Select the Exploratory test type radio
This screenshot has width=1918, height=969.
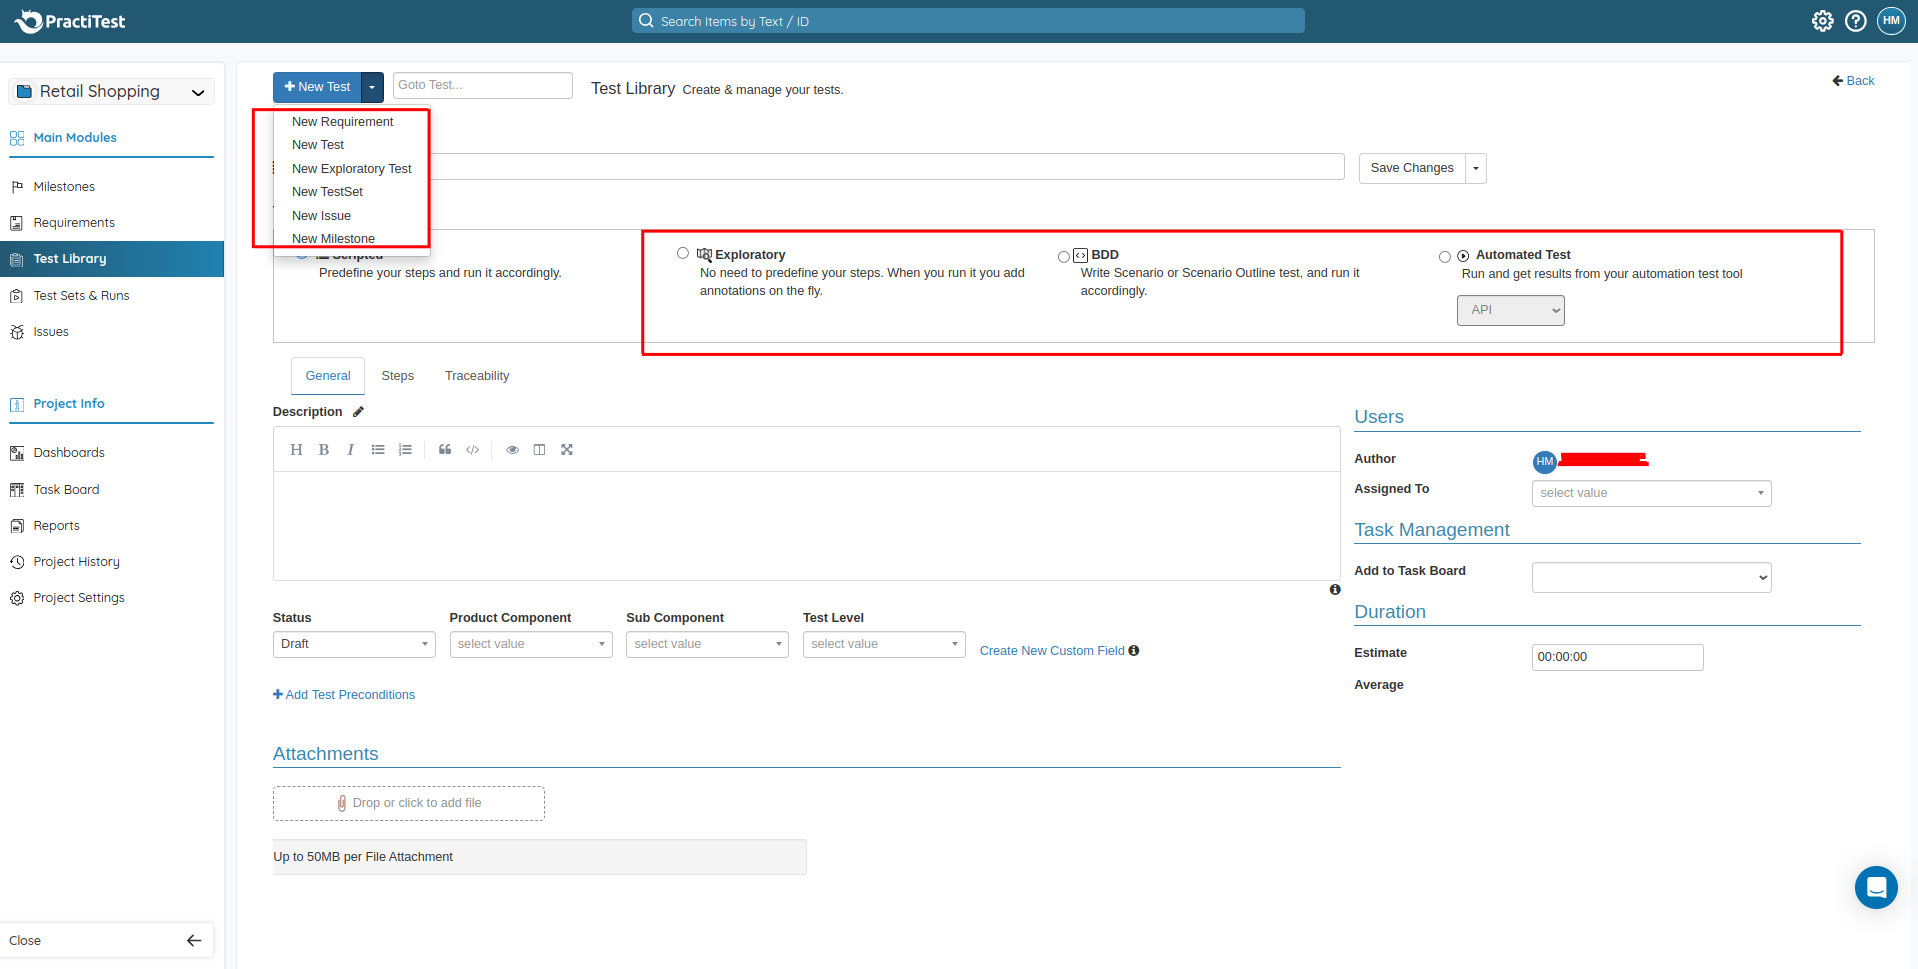coord(683,254)
